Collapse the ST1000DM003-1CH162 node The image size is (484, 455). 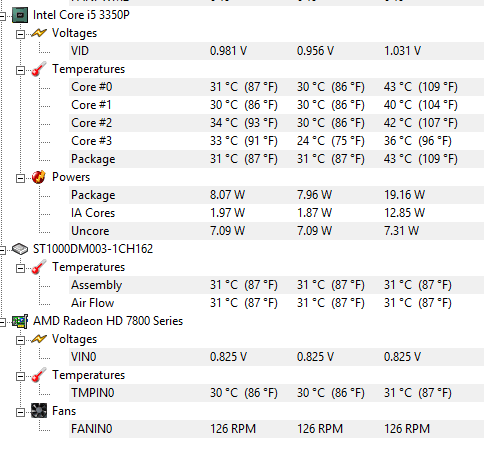pyautogui.click(x=2, y=250)
